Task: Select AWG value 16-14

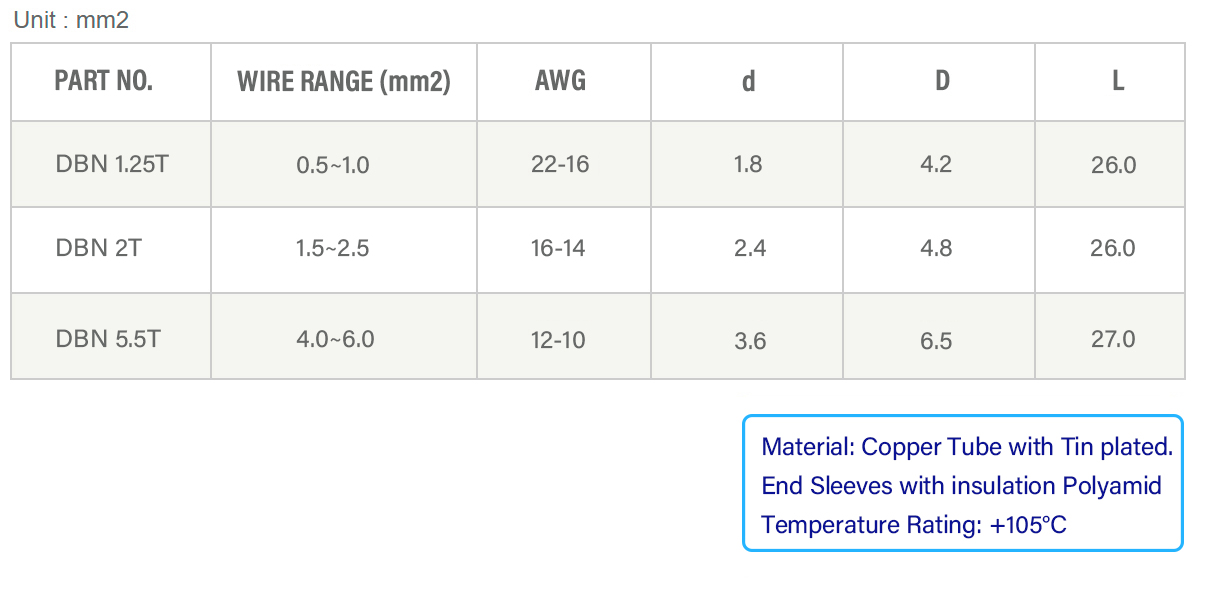Action: [x=558, y=248]
